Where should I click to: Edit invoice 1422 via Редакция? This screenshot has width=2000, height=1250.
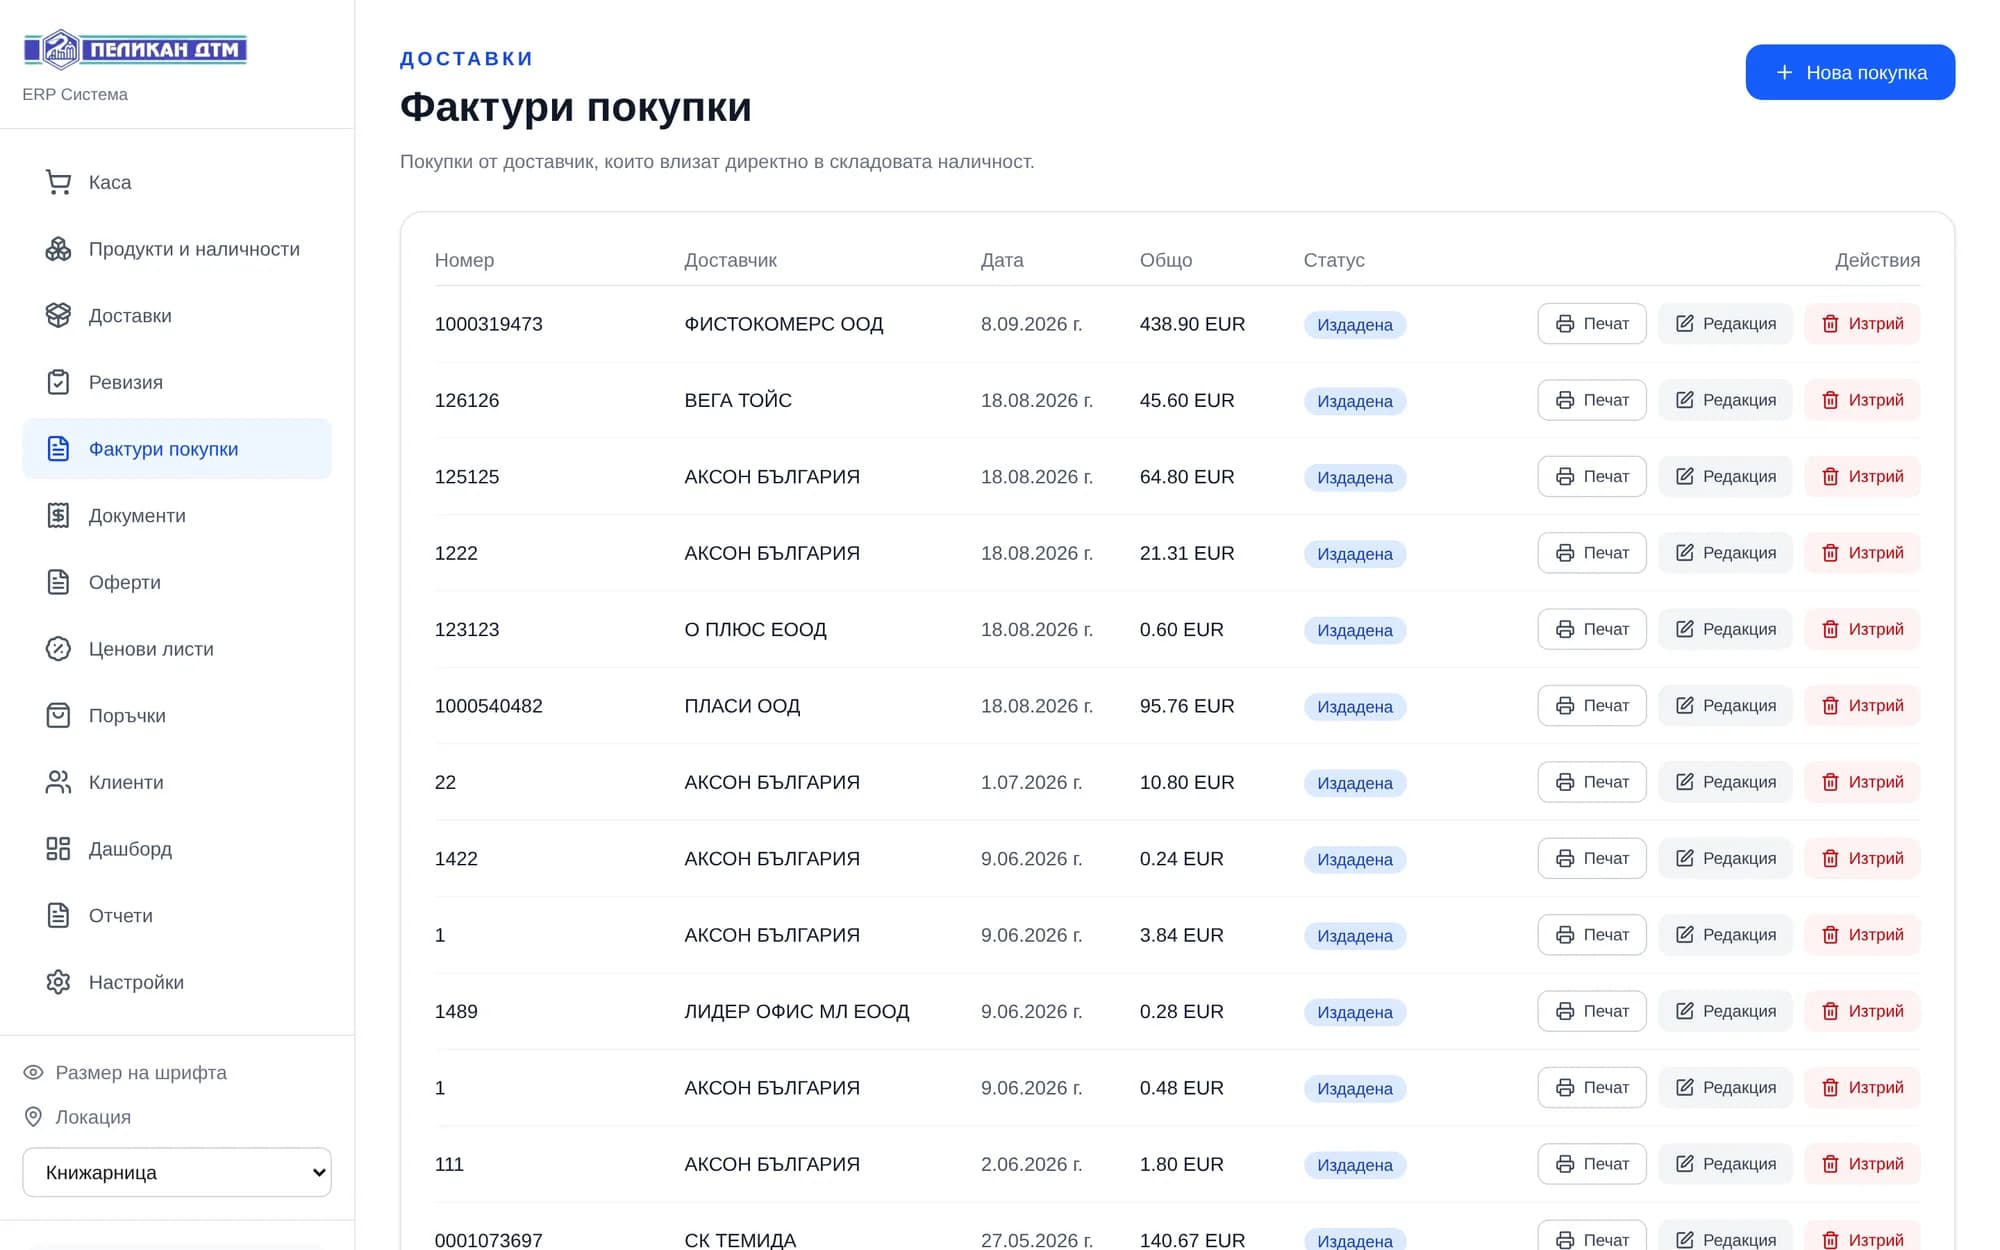pyautogui.click(x=1725, y=858)
